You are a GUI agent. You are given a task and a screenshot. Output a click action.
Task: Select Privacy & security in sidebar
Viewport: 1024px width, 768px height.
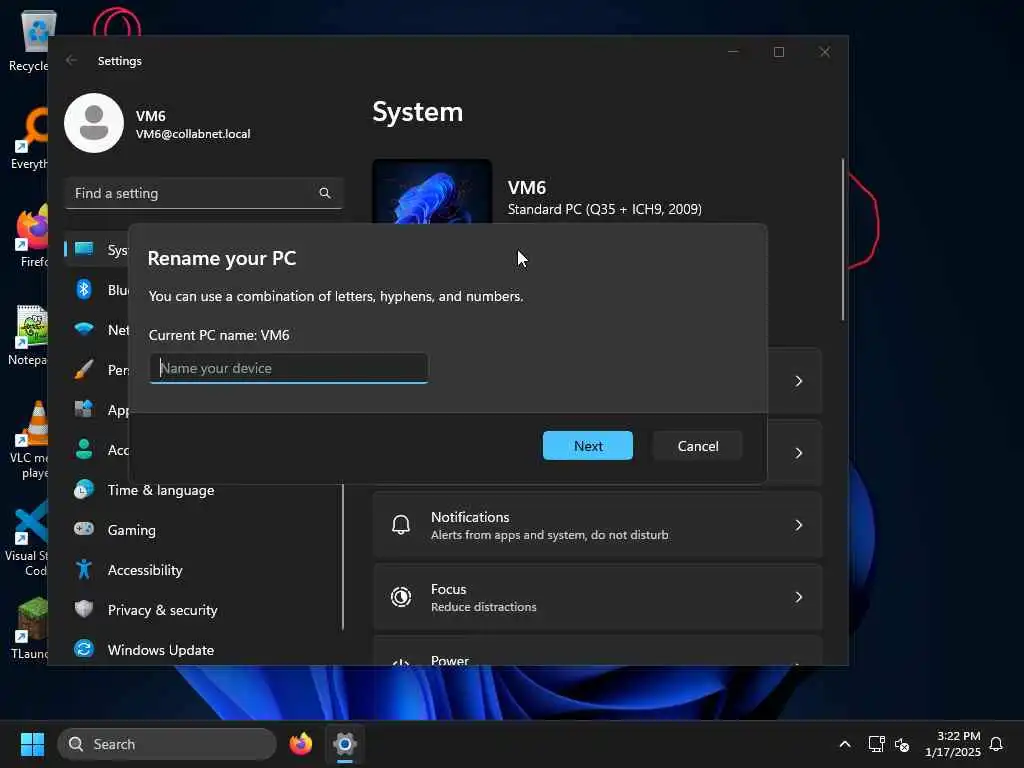point(163,610)
